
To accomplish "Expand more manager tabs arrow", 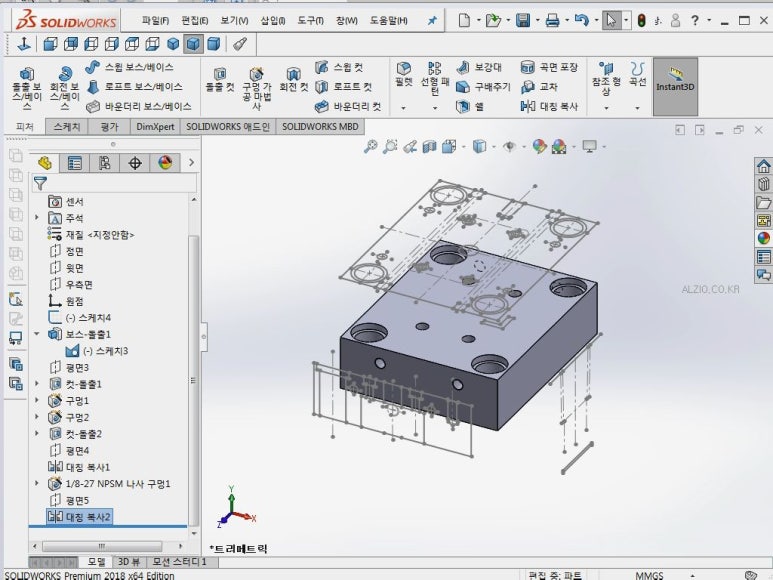I will click(x=191, y=163).
